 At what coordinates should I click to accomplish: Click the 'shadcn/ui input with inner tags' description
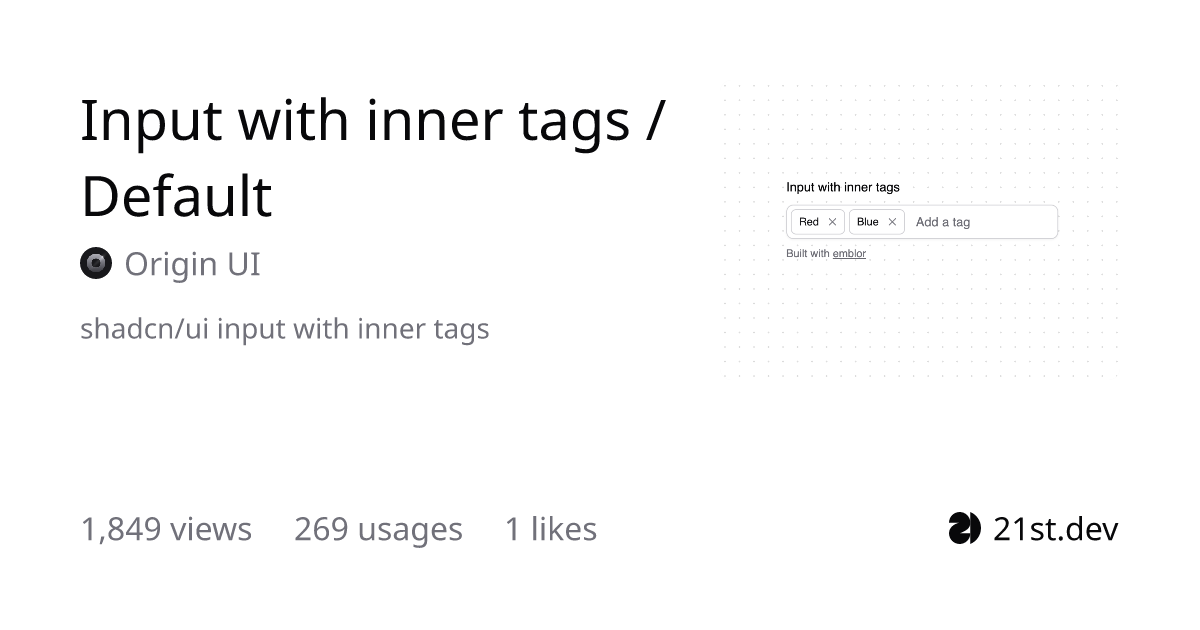pyautogui.click(x=285, y=328)
